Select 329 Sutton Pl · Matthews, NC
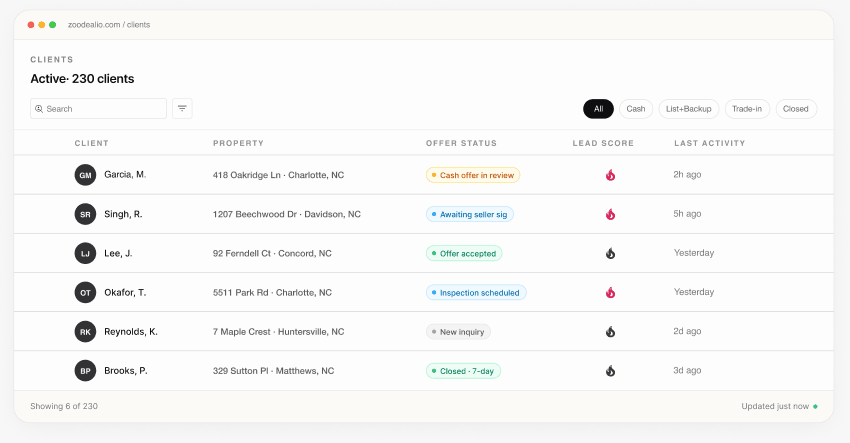The height and width of the screenshot is (443, 850). point(273,371)
